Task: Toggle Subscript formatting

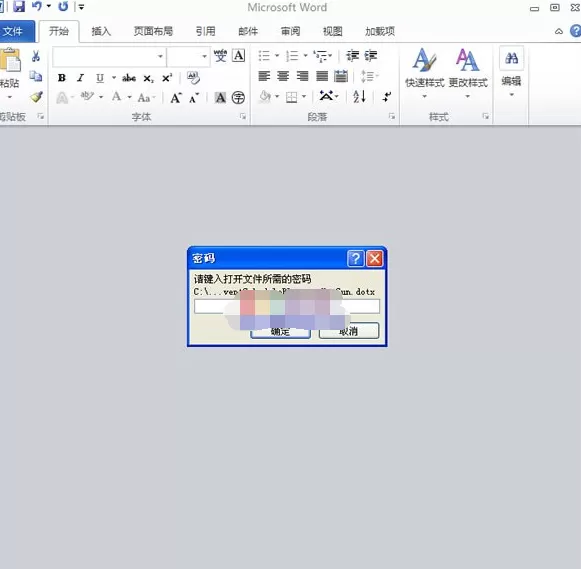Action: 148,78
